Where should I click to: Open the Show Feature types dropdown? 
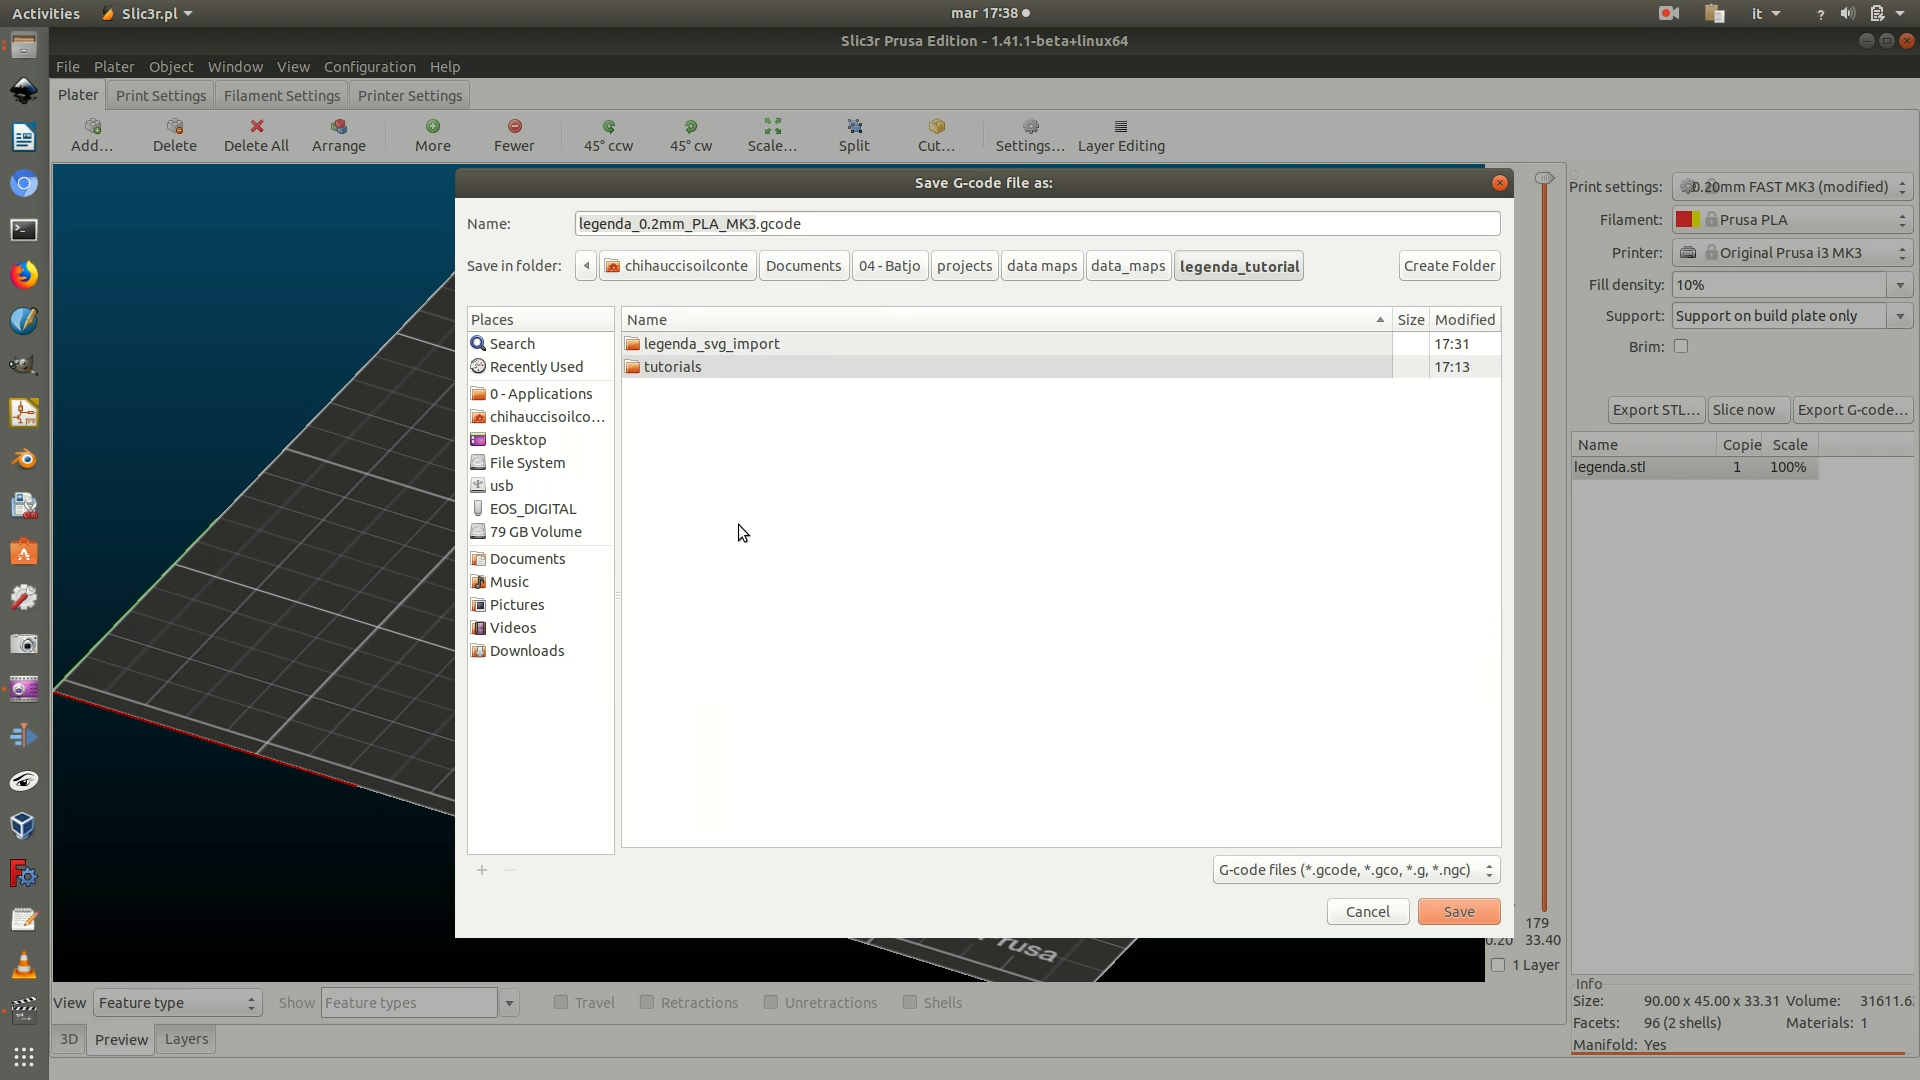509,1003
